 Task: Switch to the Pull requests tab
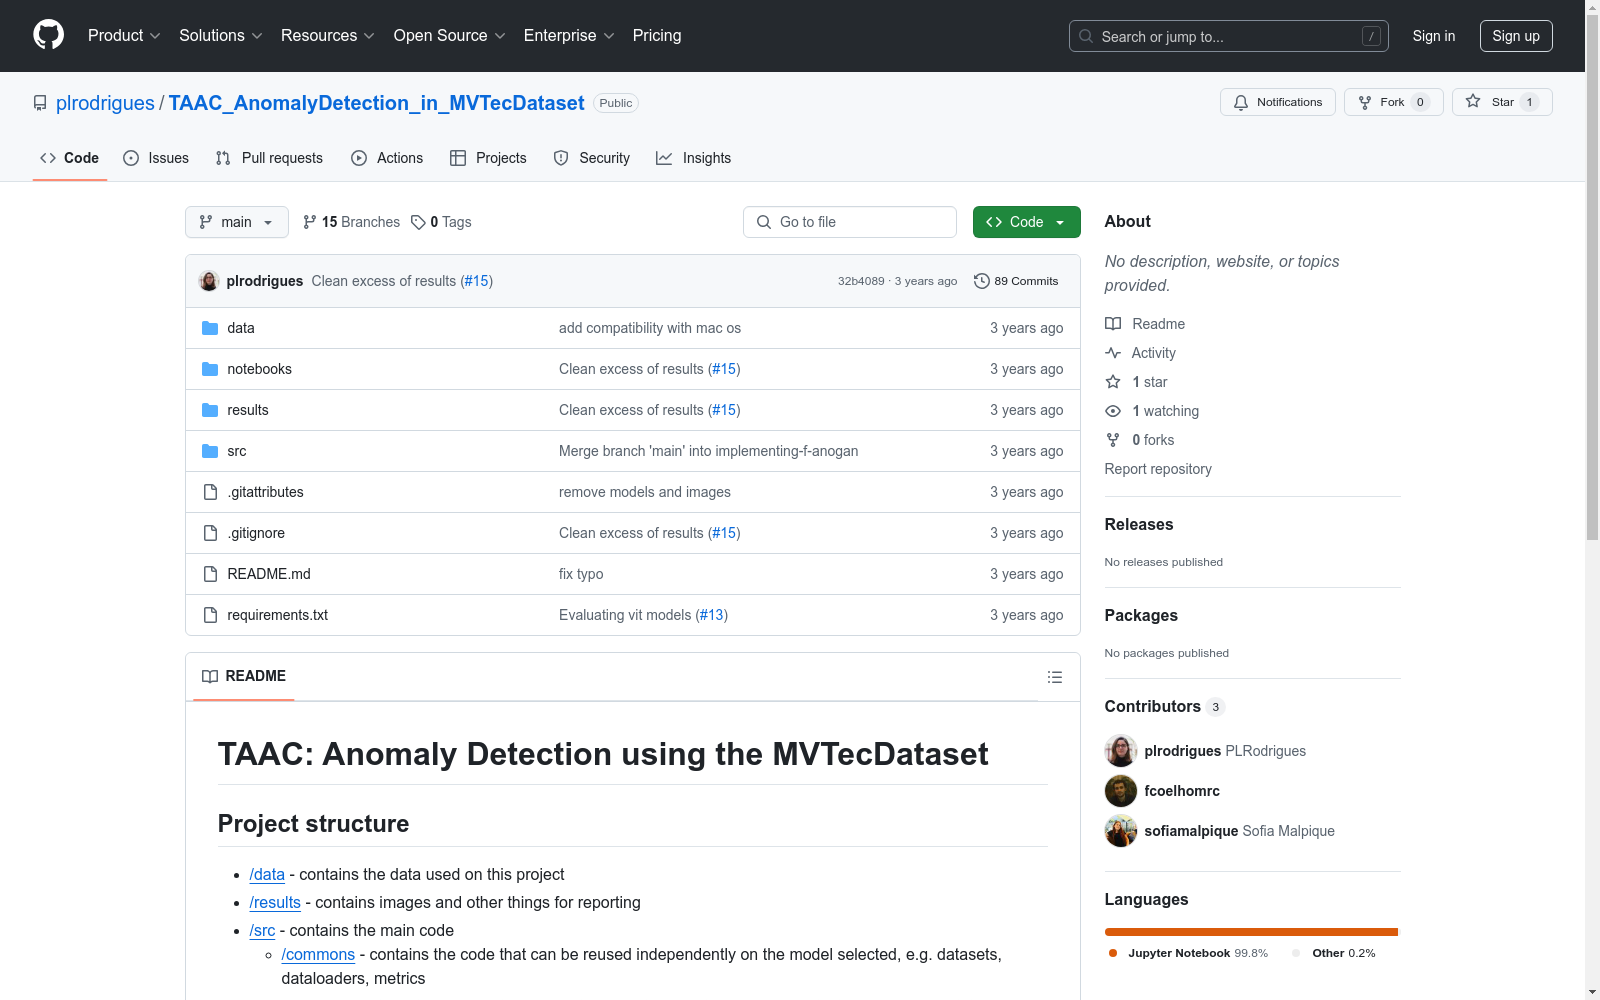[269, 158]
